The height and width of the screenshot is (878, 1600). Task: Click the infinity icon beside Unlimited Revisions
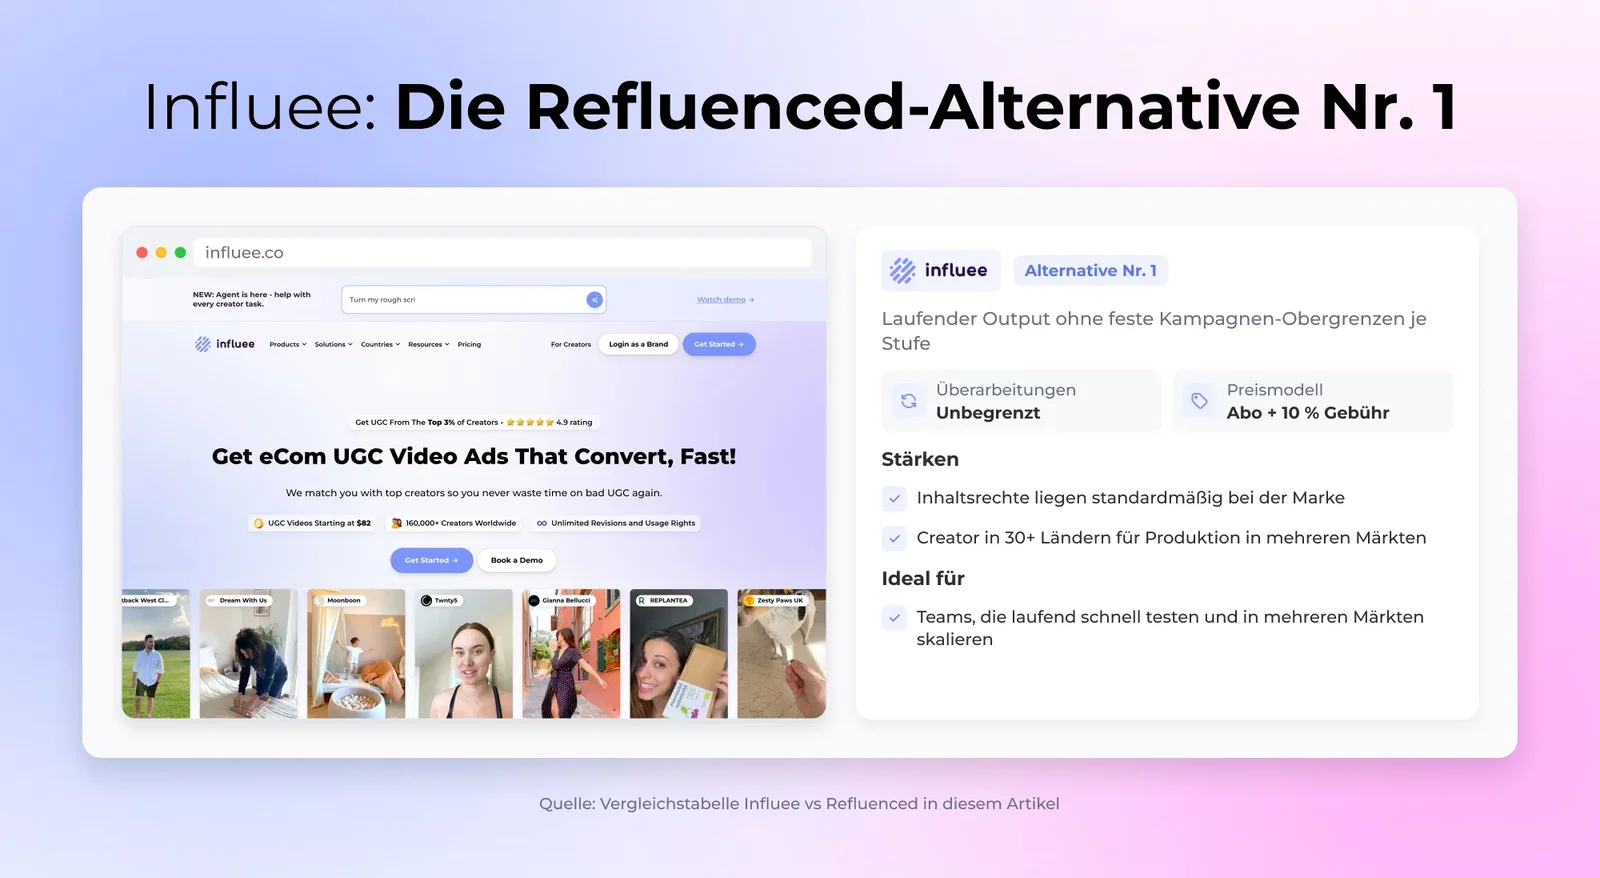pyautogui.click(x=542, y=523)
